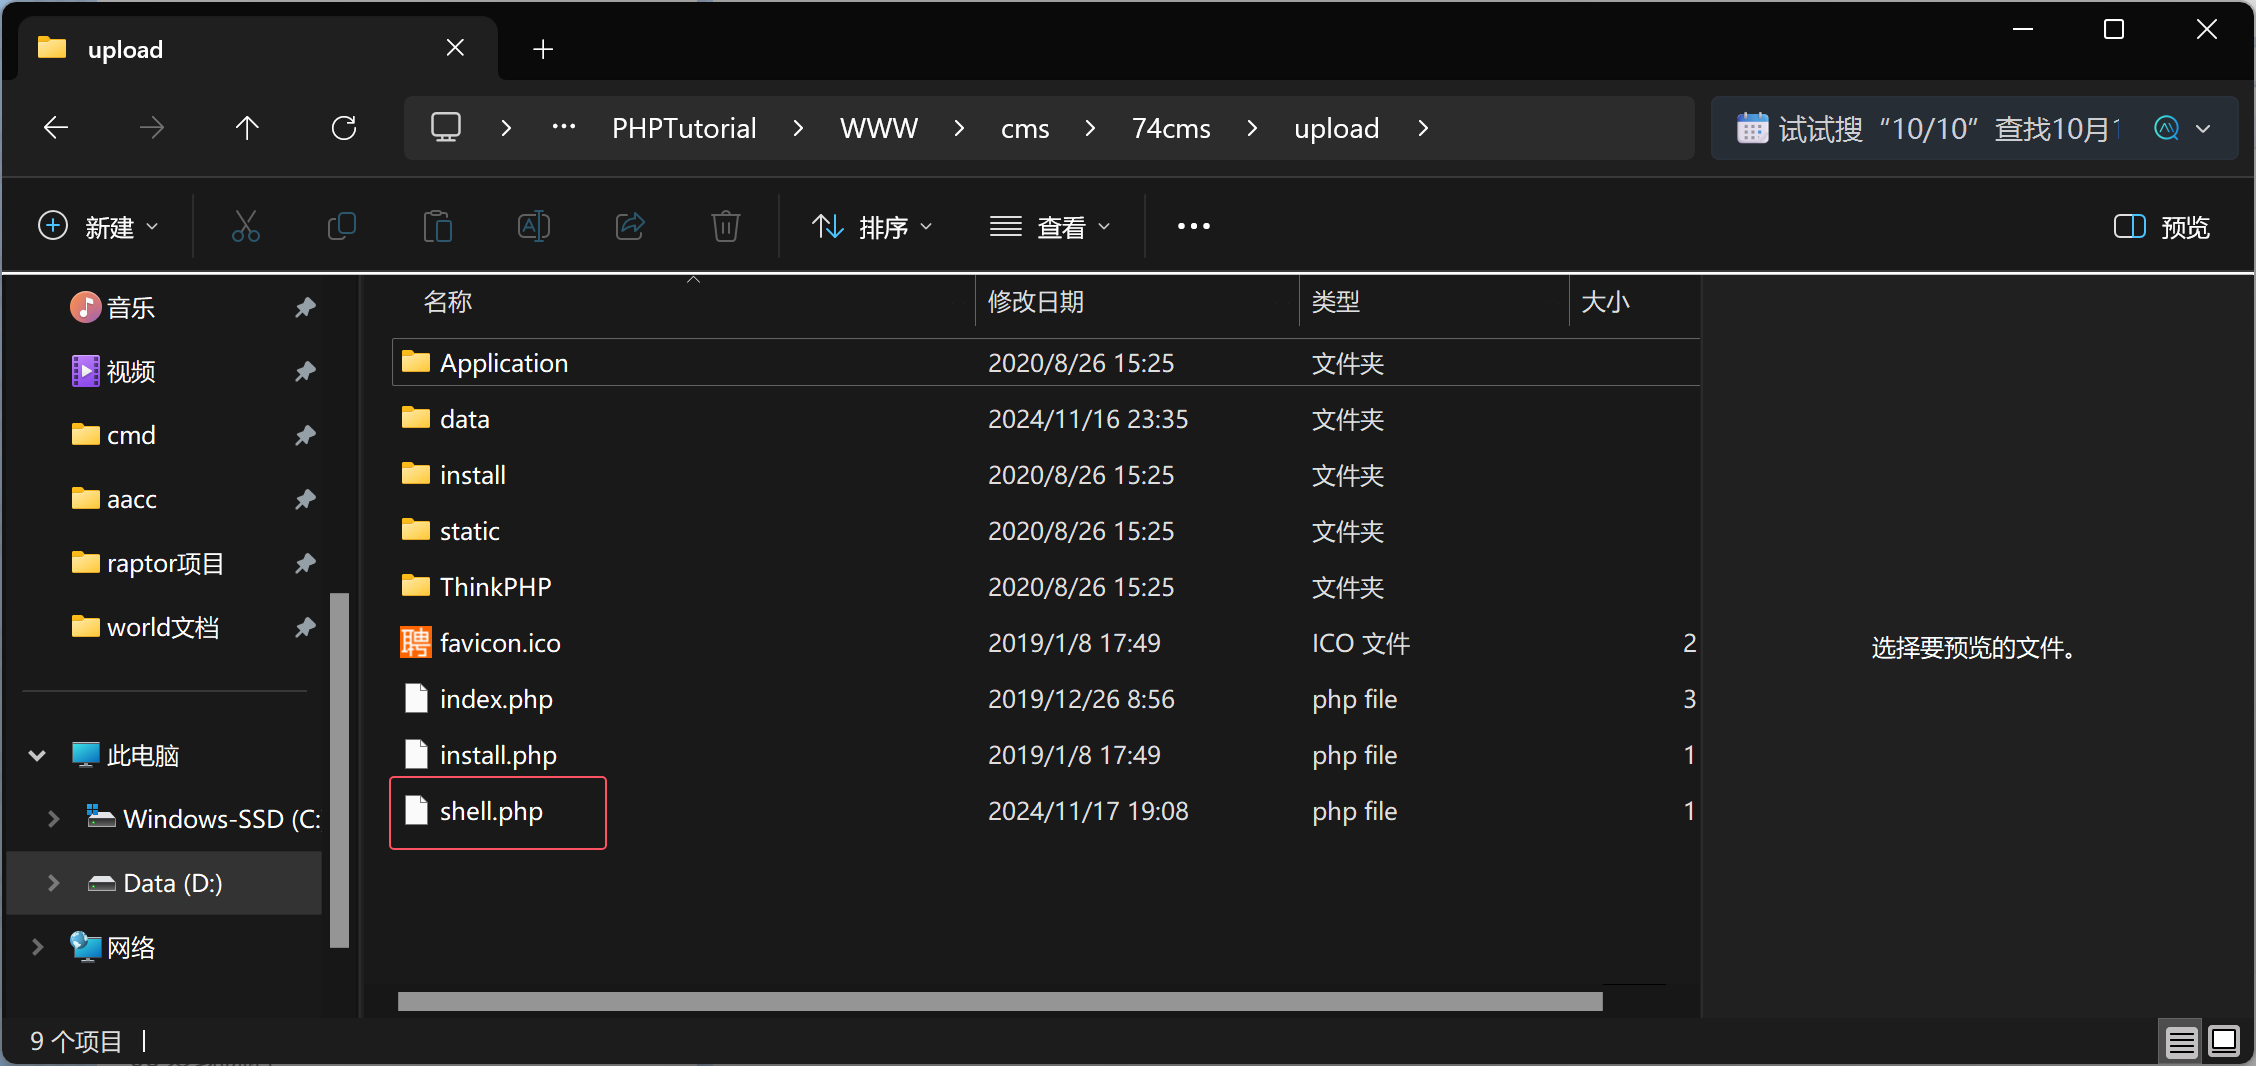
Task: Open the See more options menu
Action: [1194, 227]
